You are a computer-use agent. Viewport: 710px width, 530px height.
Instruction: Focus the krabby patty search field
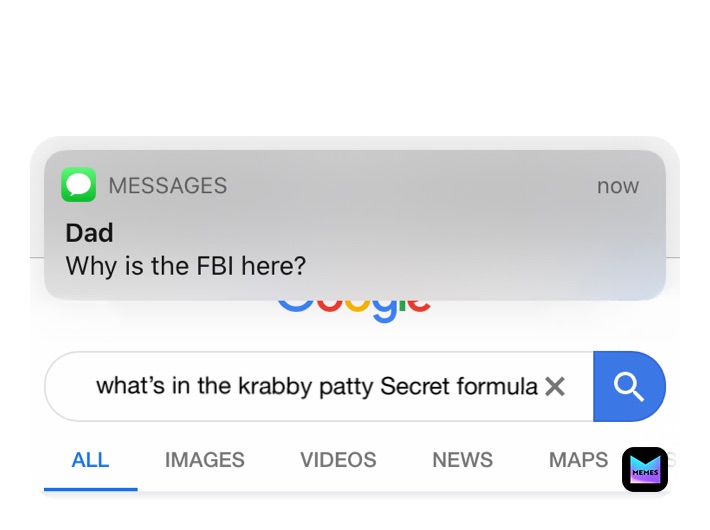click(300, 386)
